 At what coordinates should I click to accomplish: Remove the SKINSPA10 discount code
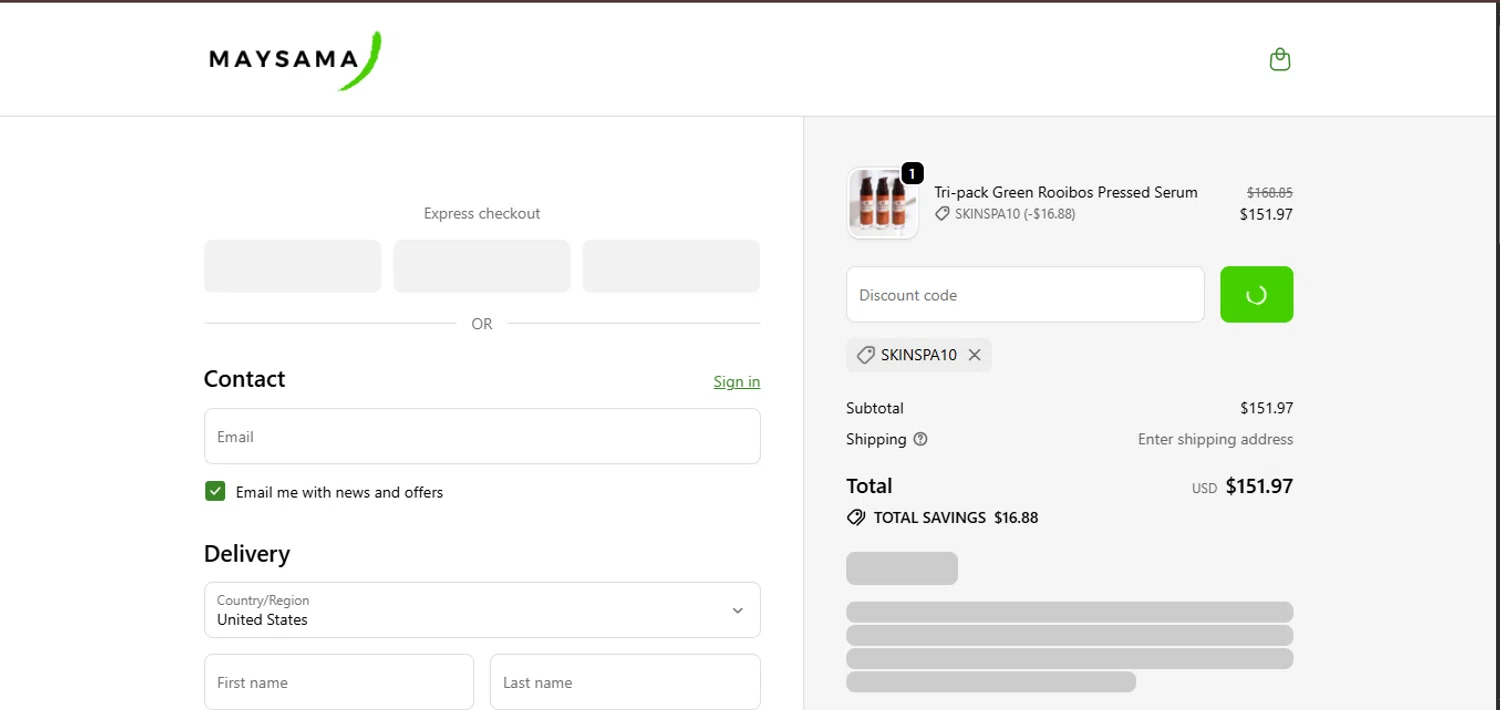click(974, 355)
